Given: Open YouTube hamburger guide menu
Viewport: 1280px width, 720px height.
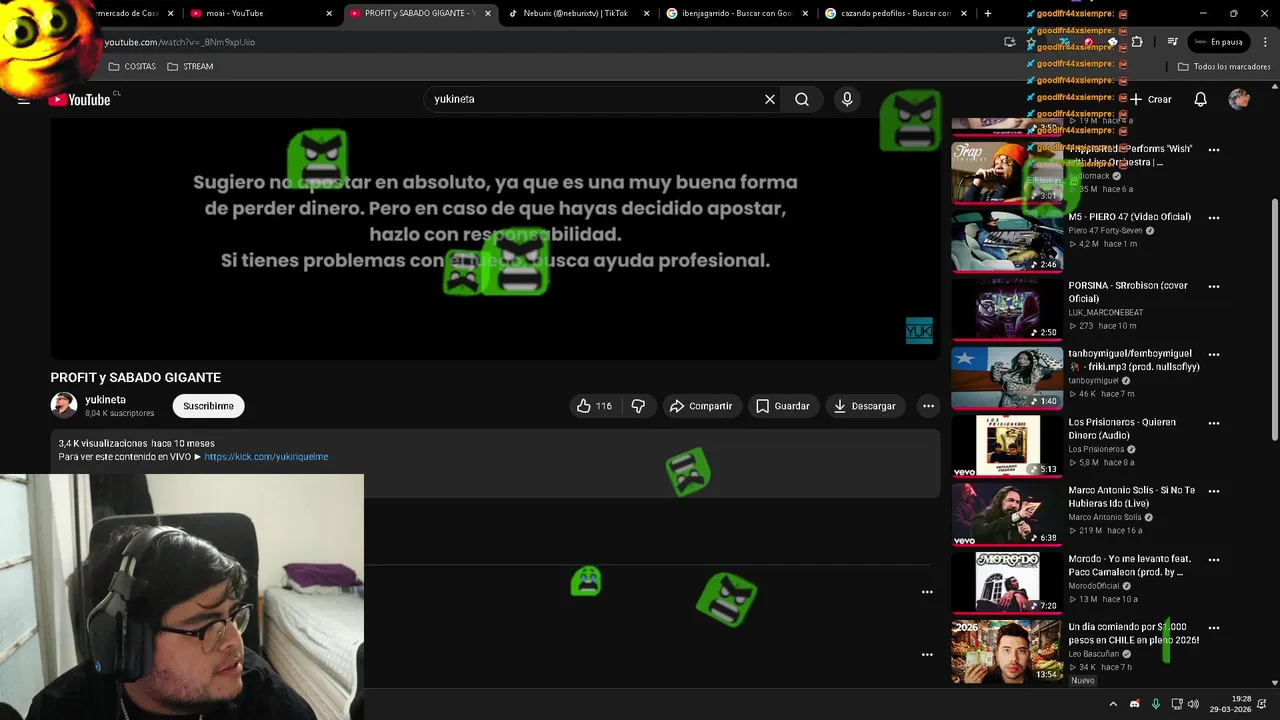Looking at the screenshot, I should coord(24,99).
